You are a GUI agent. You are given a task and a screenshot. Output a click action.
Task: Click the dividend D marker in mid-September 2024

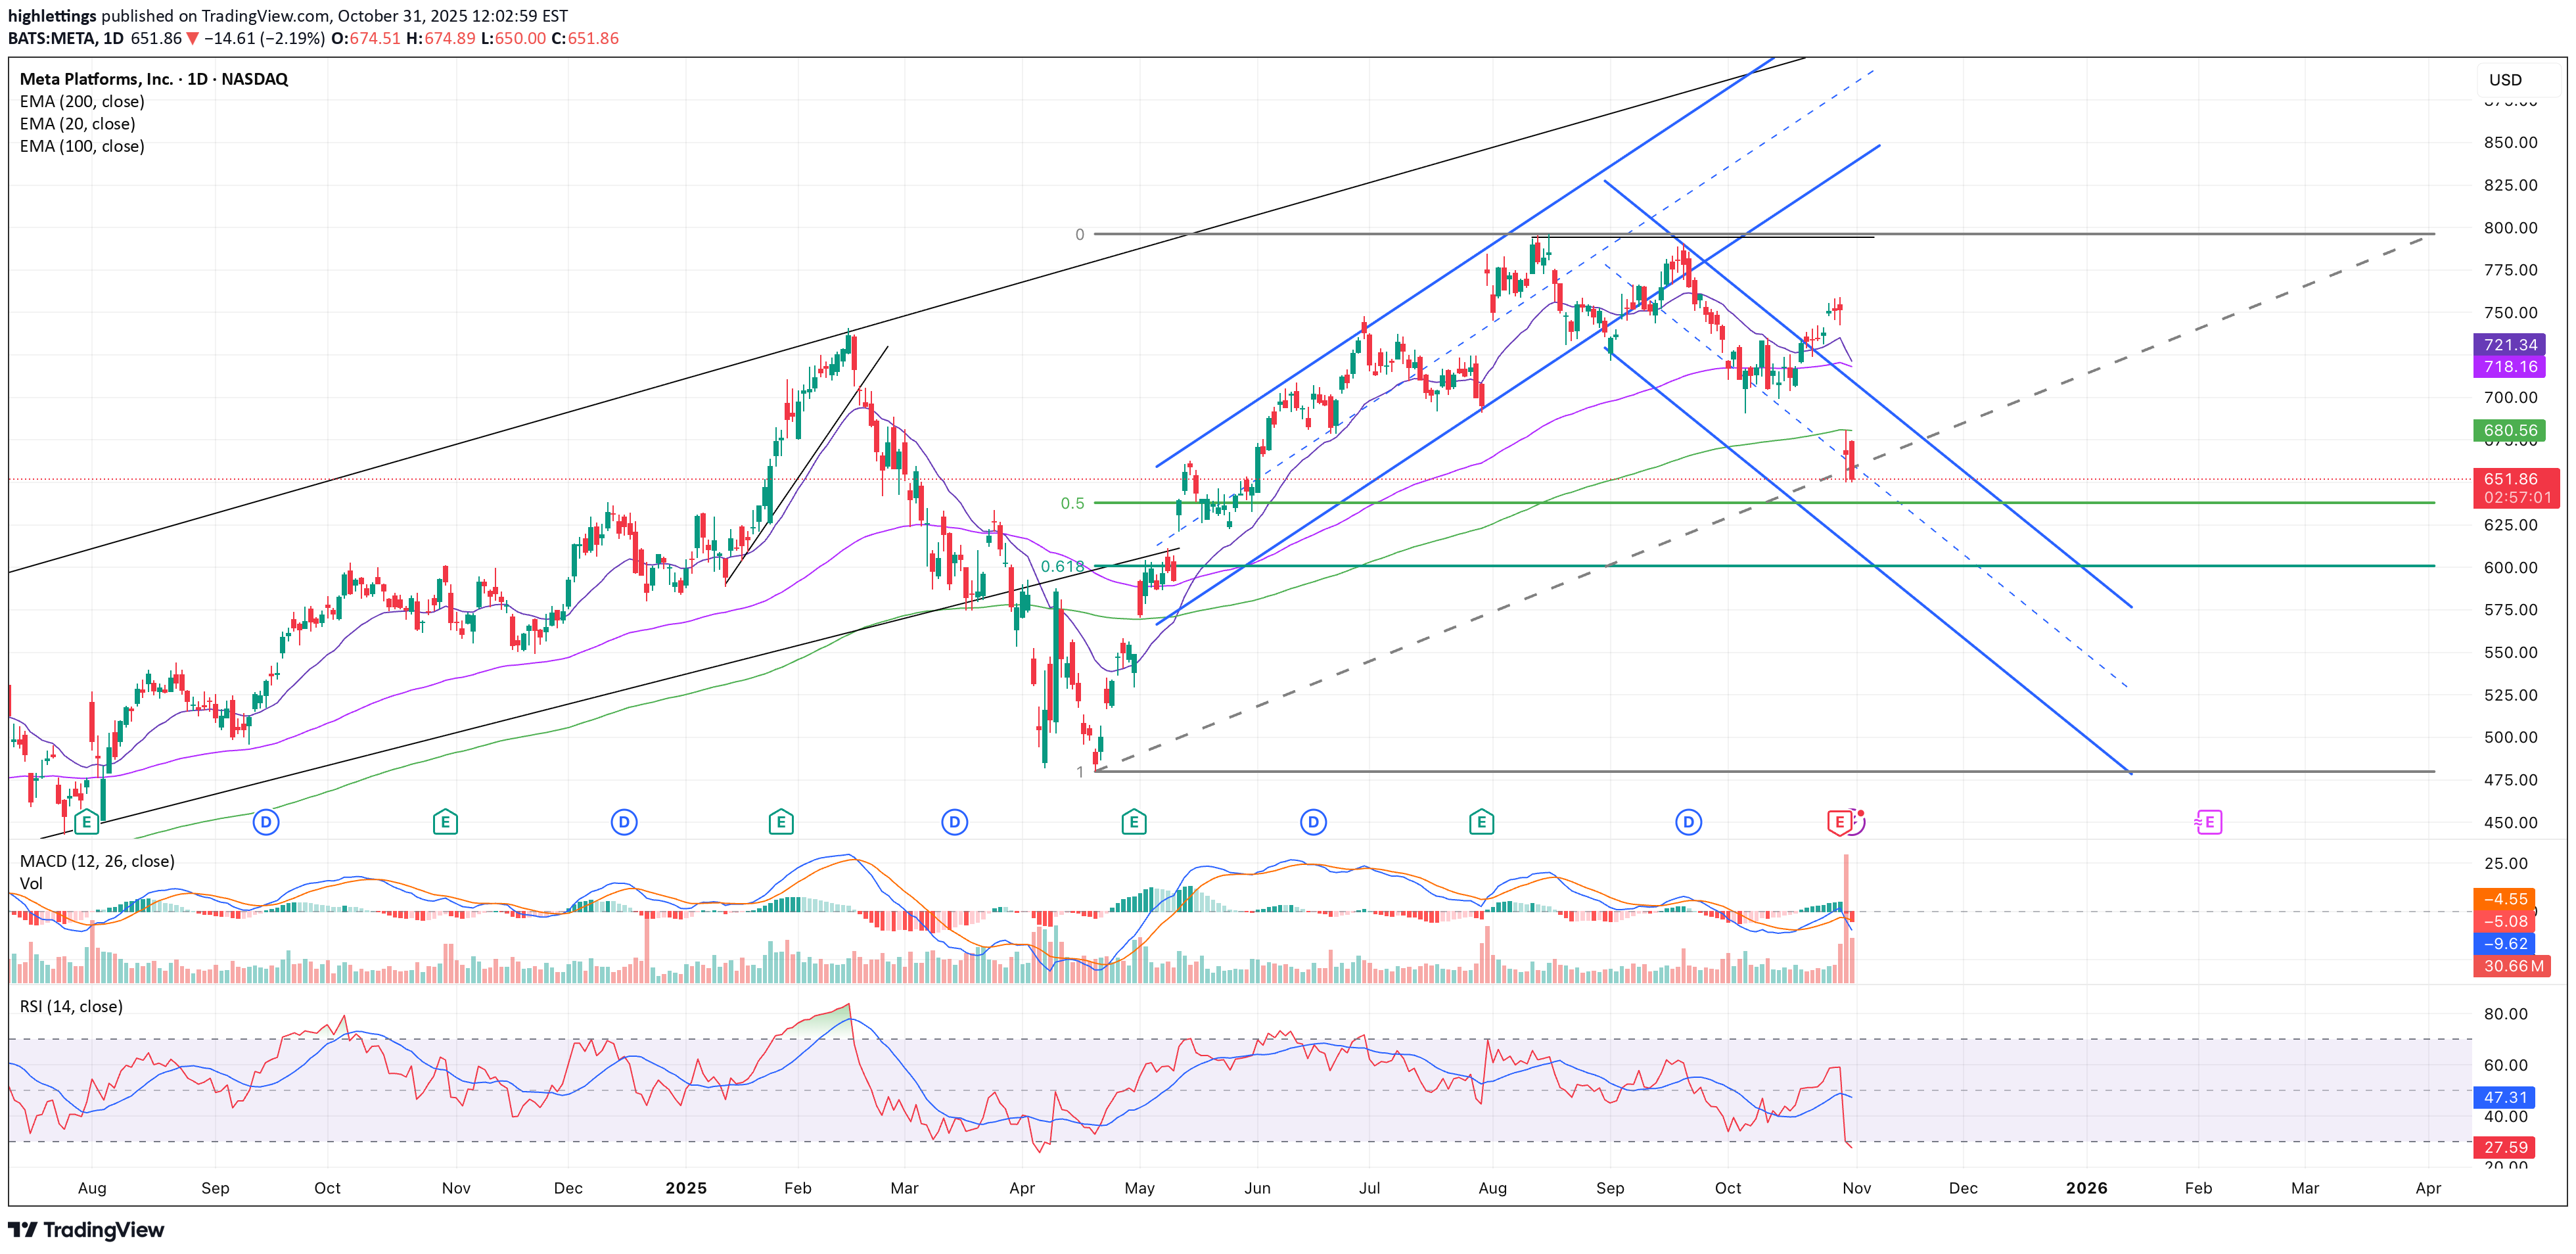click(x=265, y=822)
